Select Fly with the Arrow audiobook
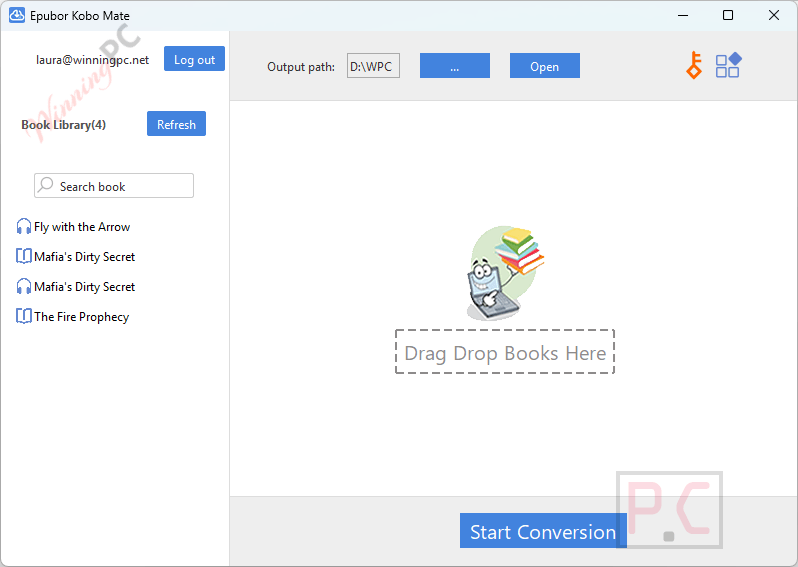 click(81, 227)
